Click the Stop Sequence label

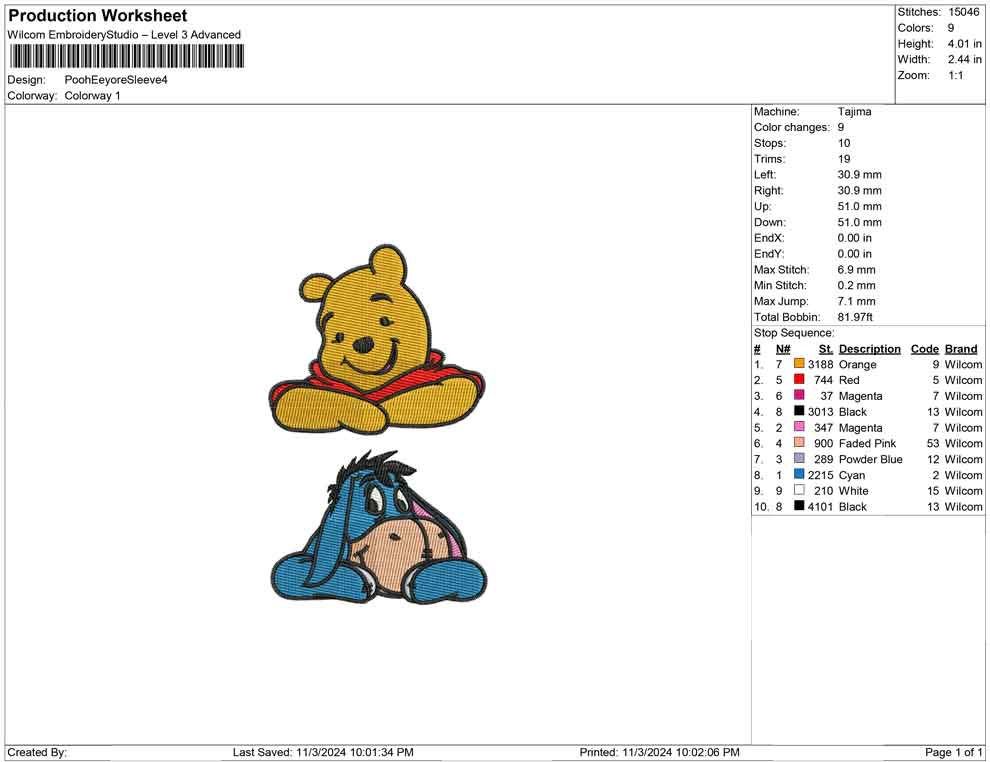(794, 333)
